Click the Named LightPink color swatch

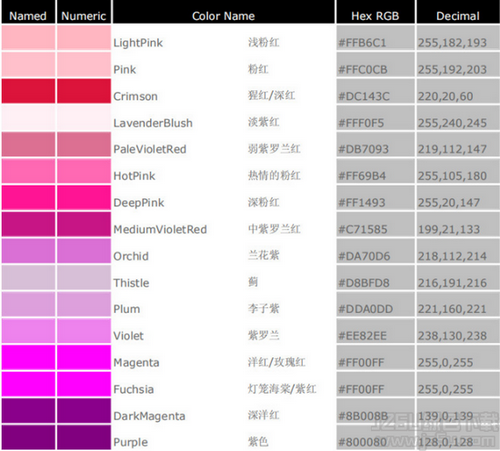28,38
